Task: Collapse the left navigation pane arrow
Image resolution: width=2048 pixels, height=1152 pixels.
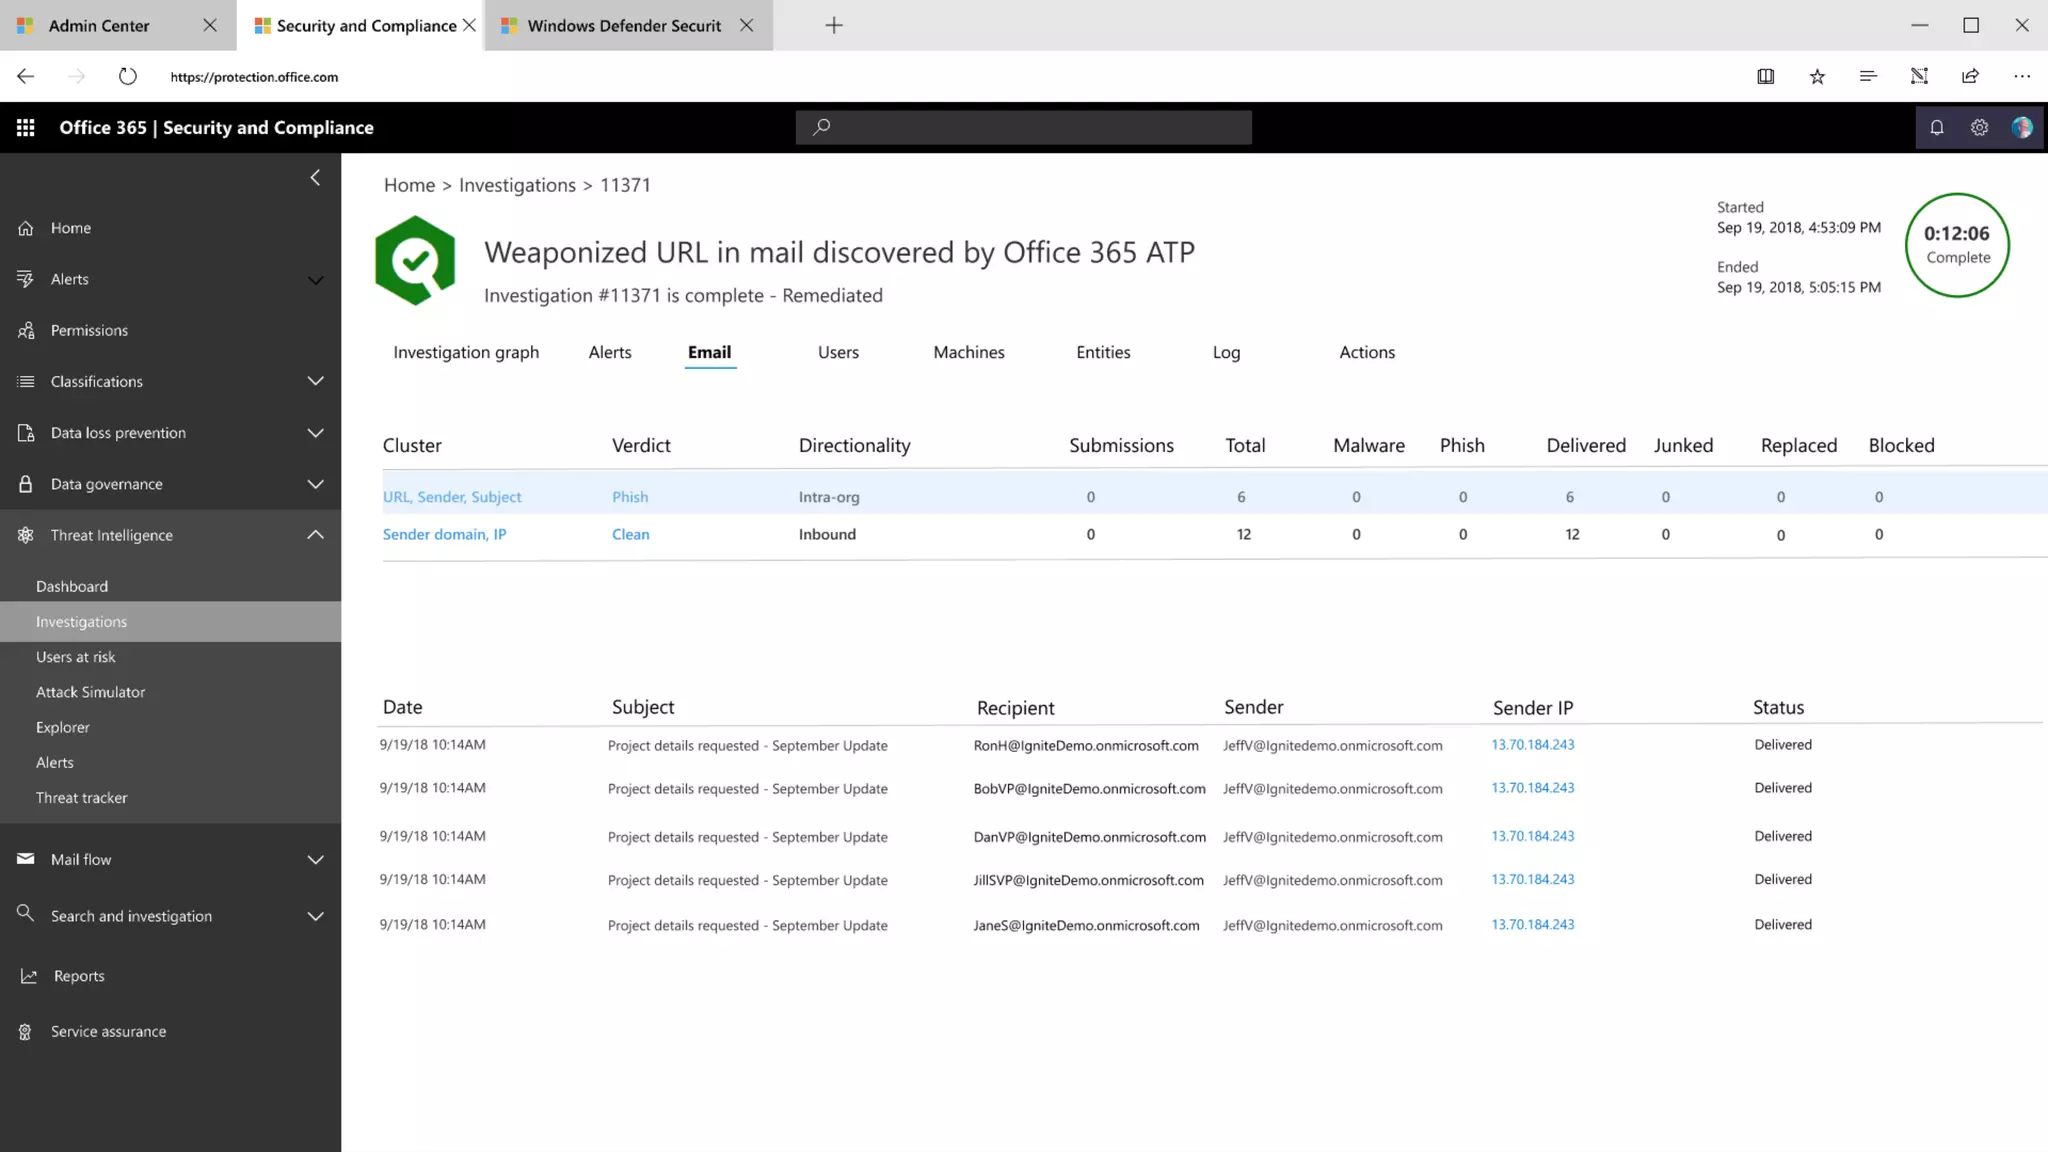Action: (315, 177)
